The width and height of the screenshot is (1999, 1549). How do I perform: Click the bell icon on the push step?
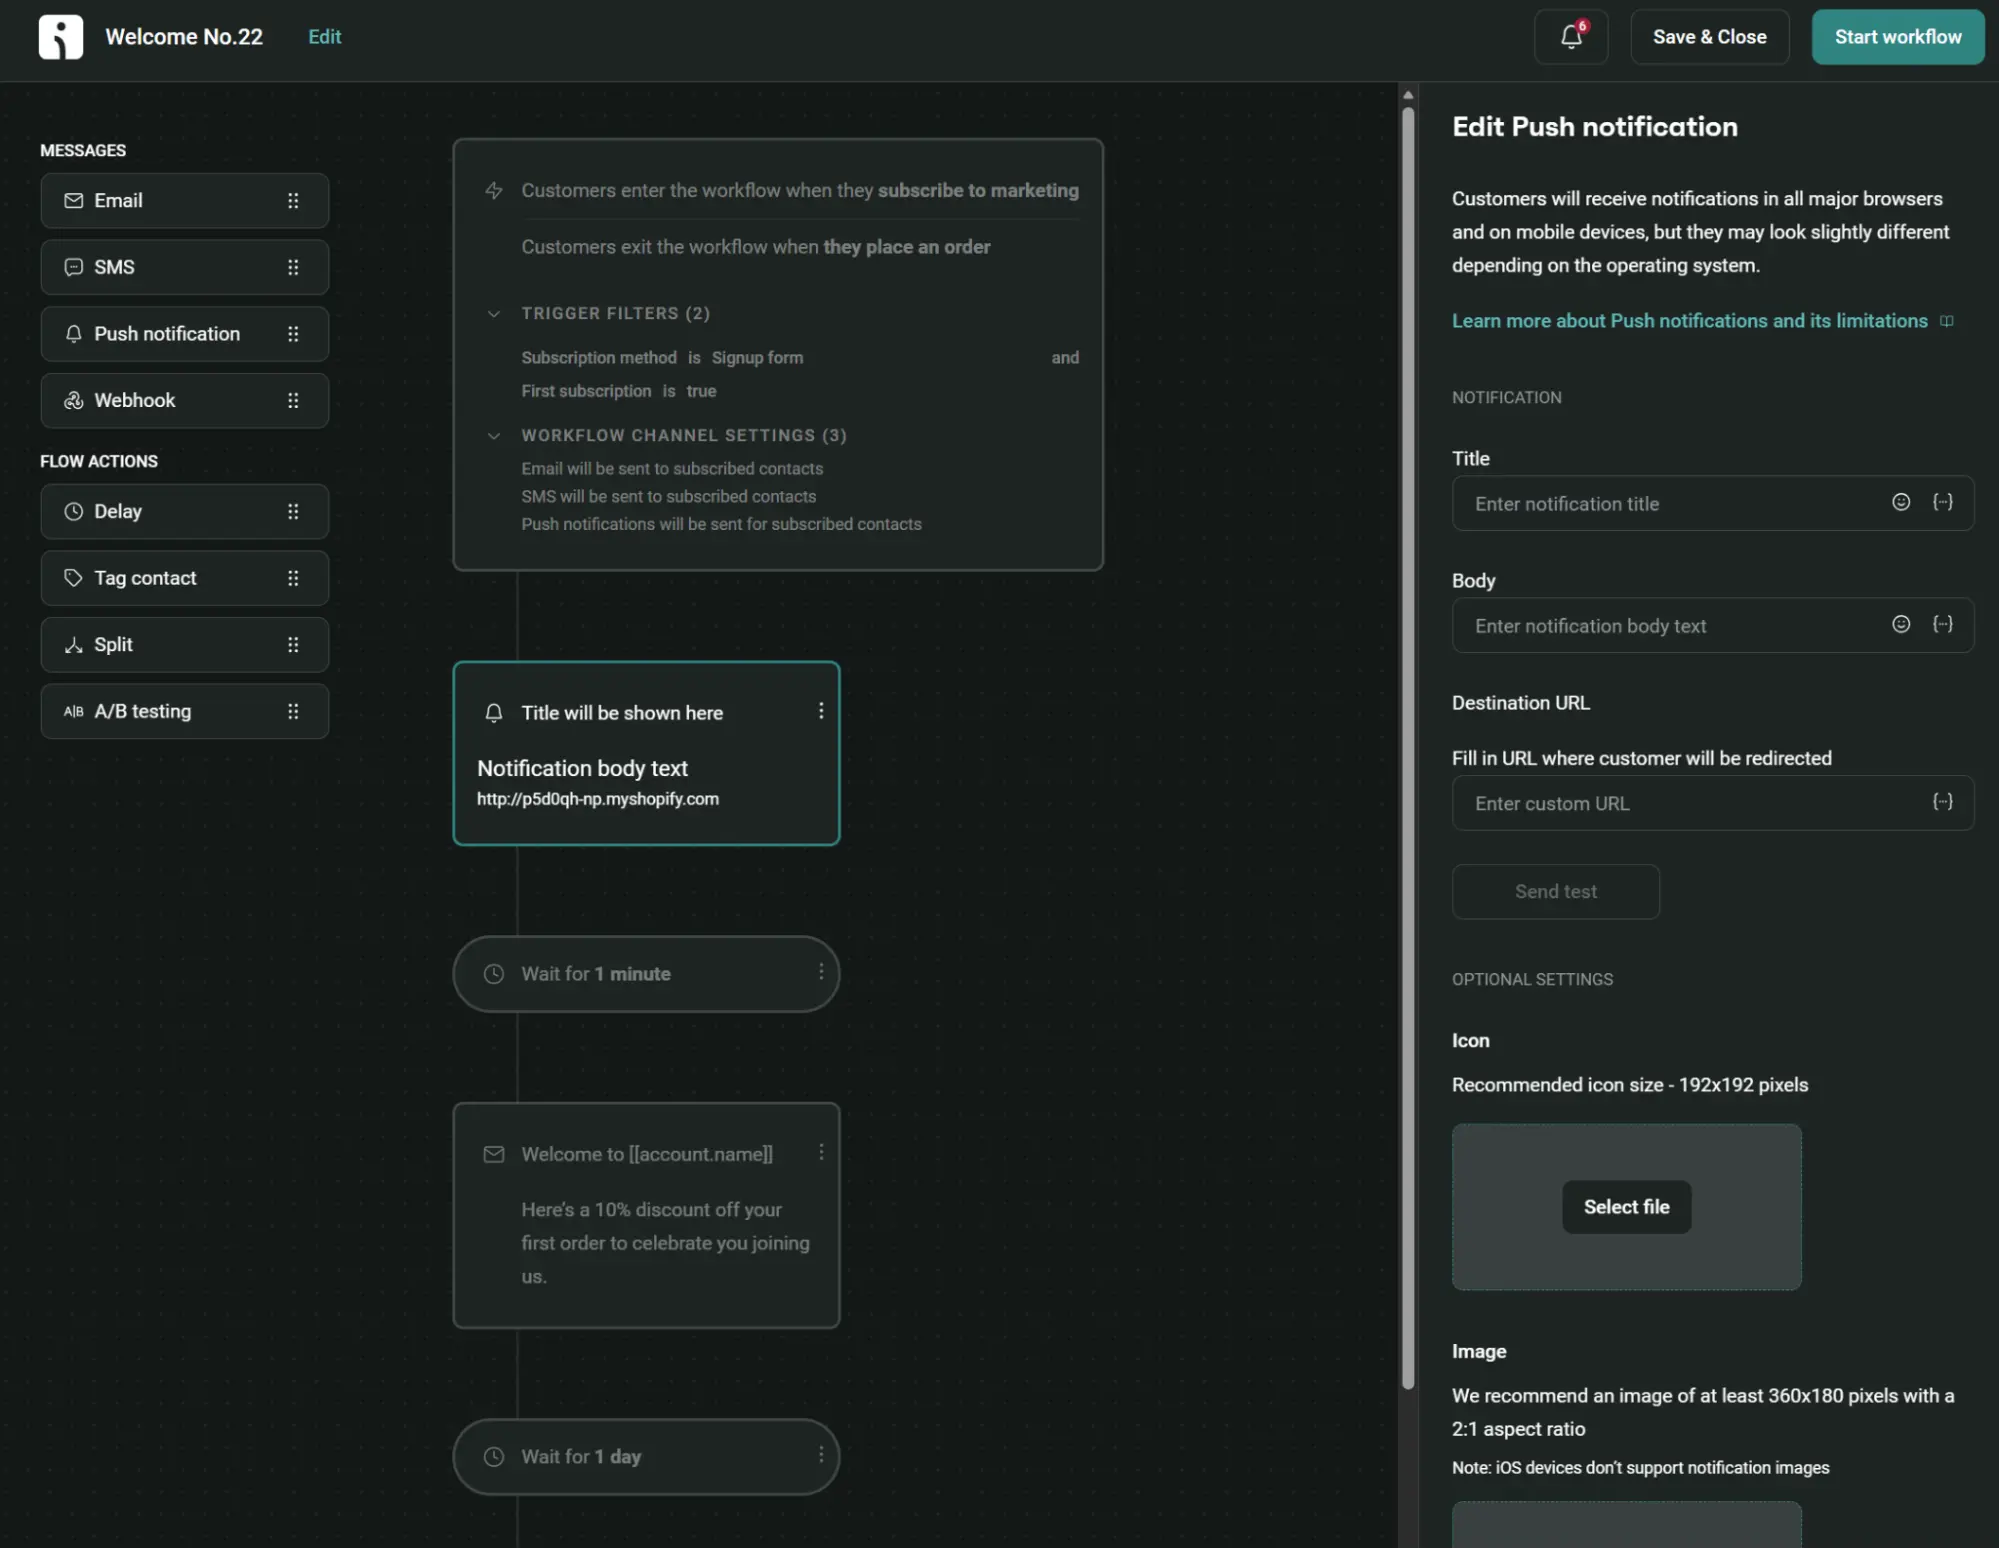point(494,713)
